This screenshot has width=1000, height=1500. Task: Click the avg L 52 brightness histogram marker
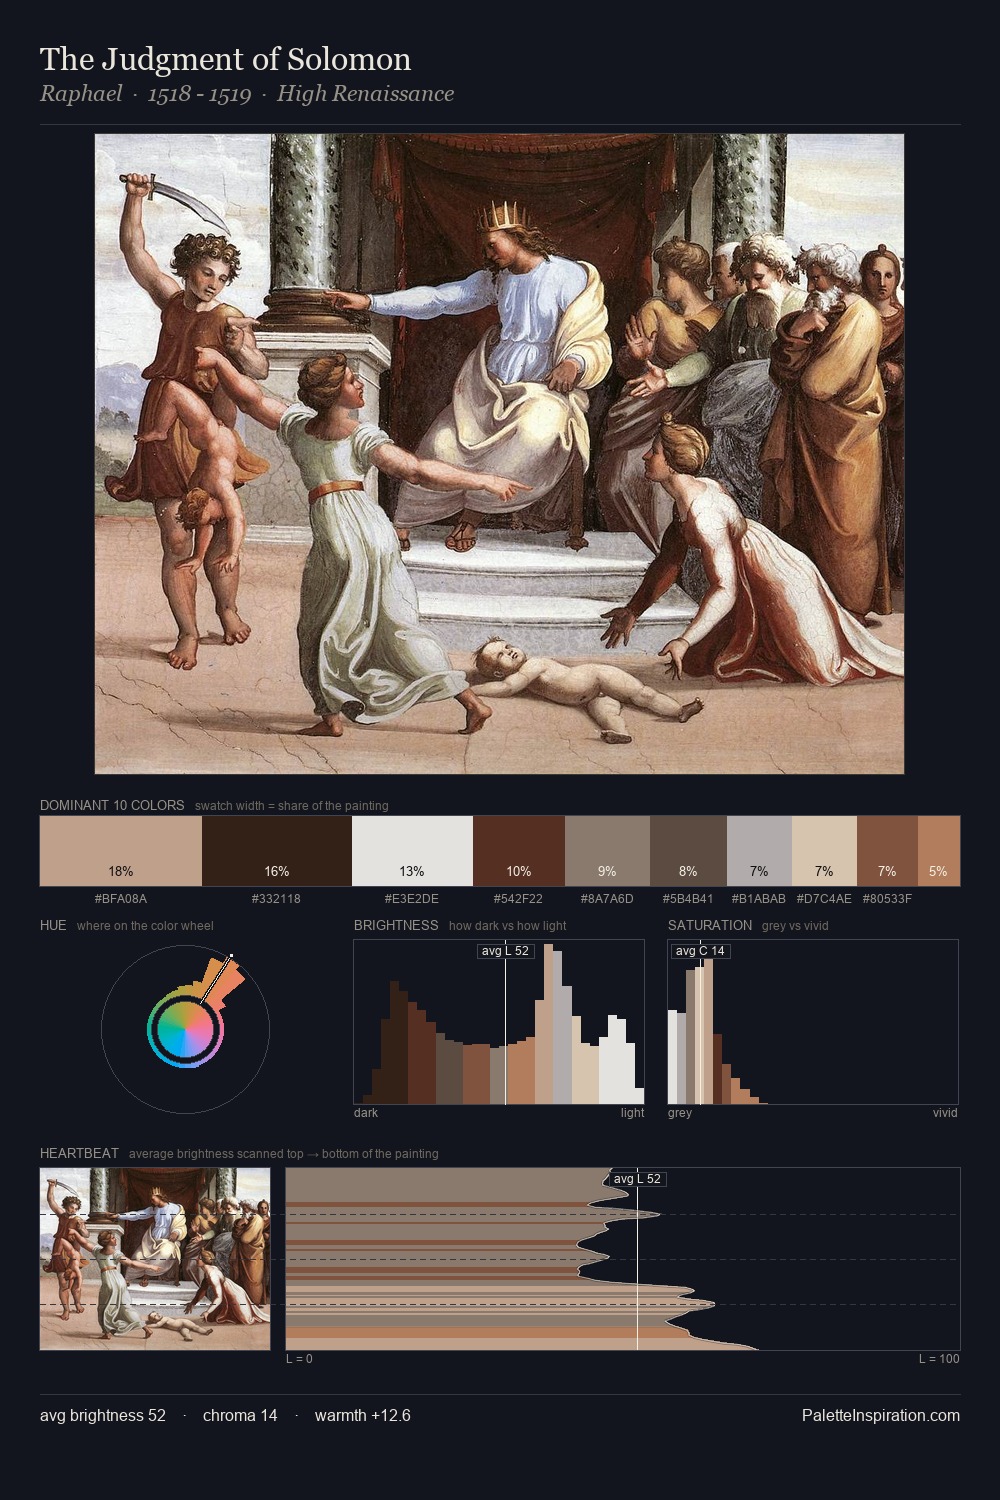[x=505, y=951]
